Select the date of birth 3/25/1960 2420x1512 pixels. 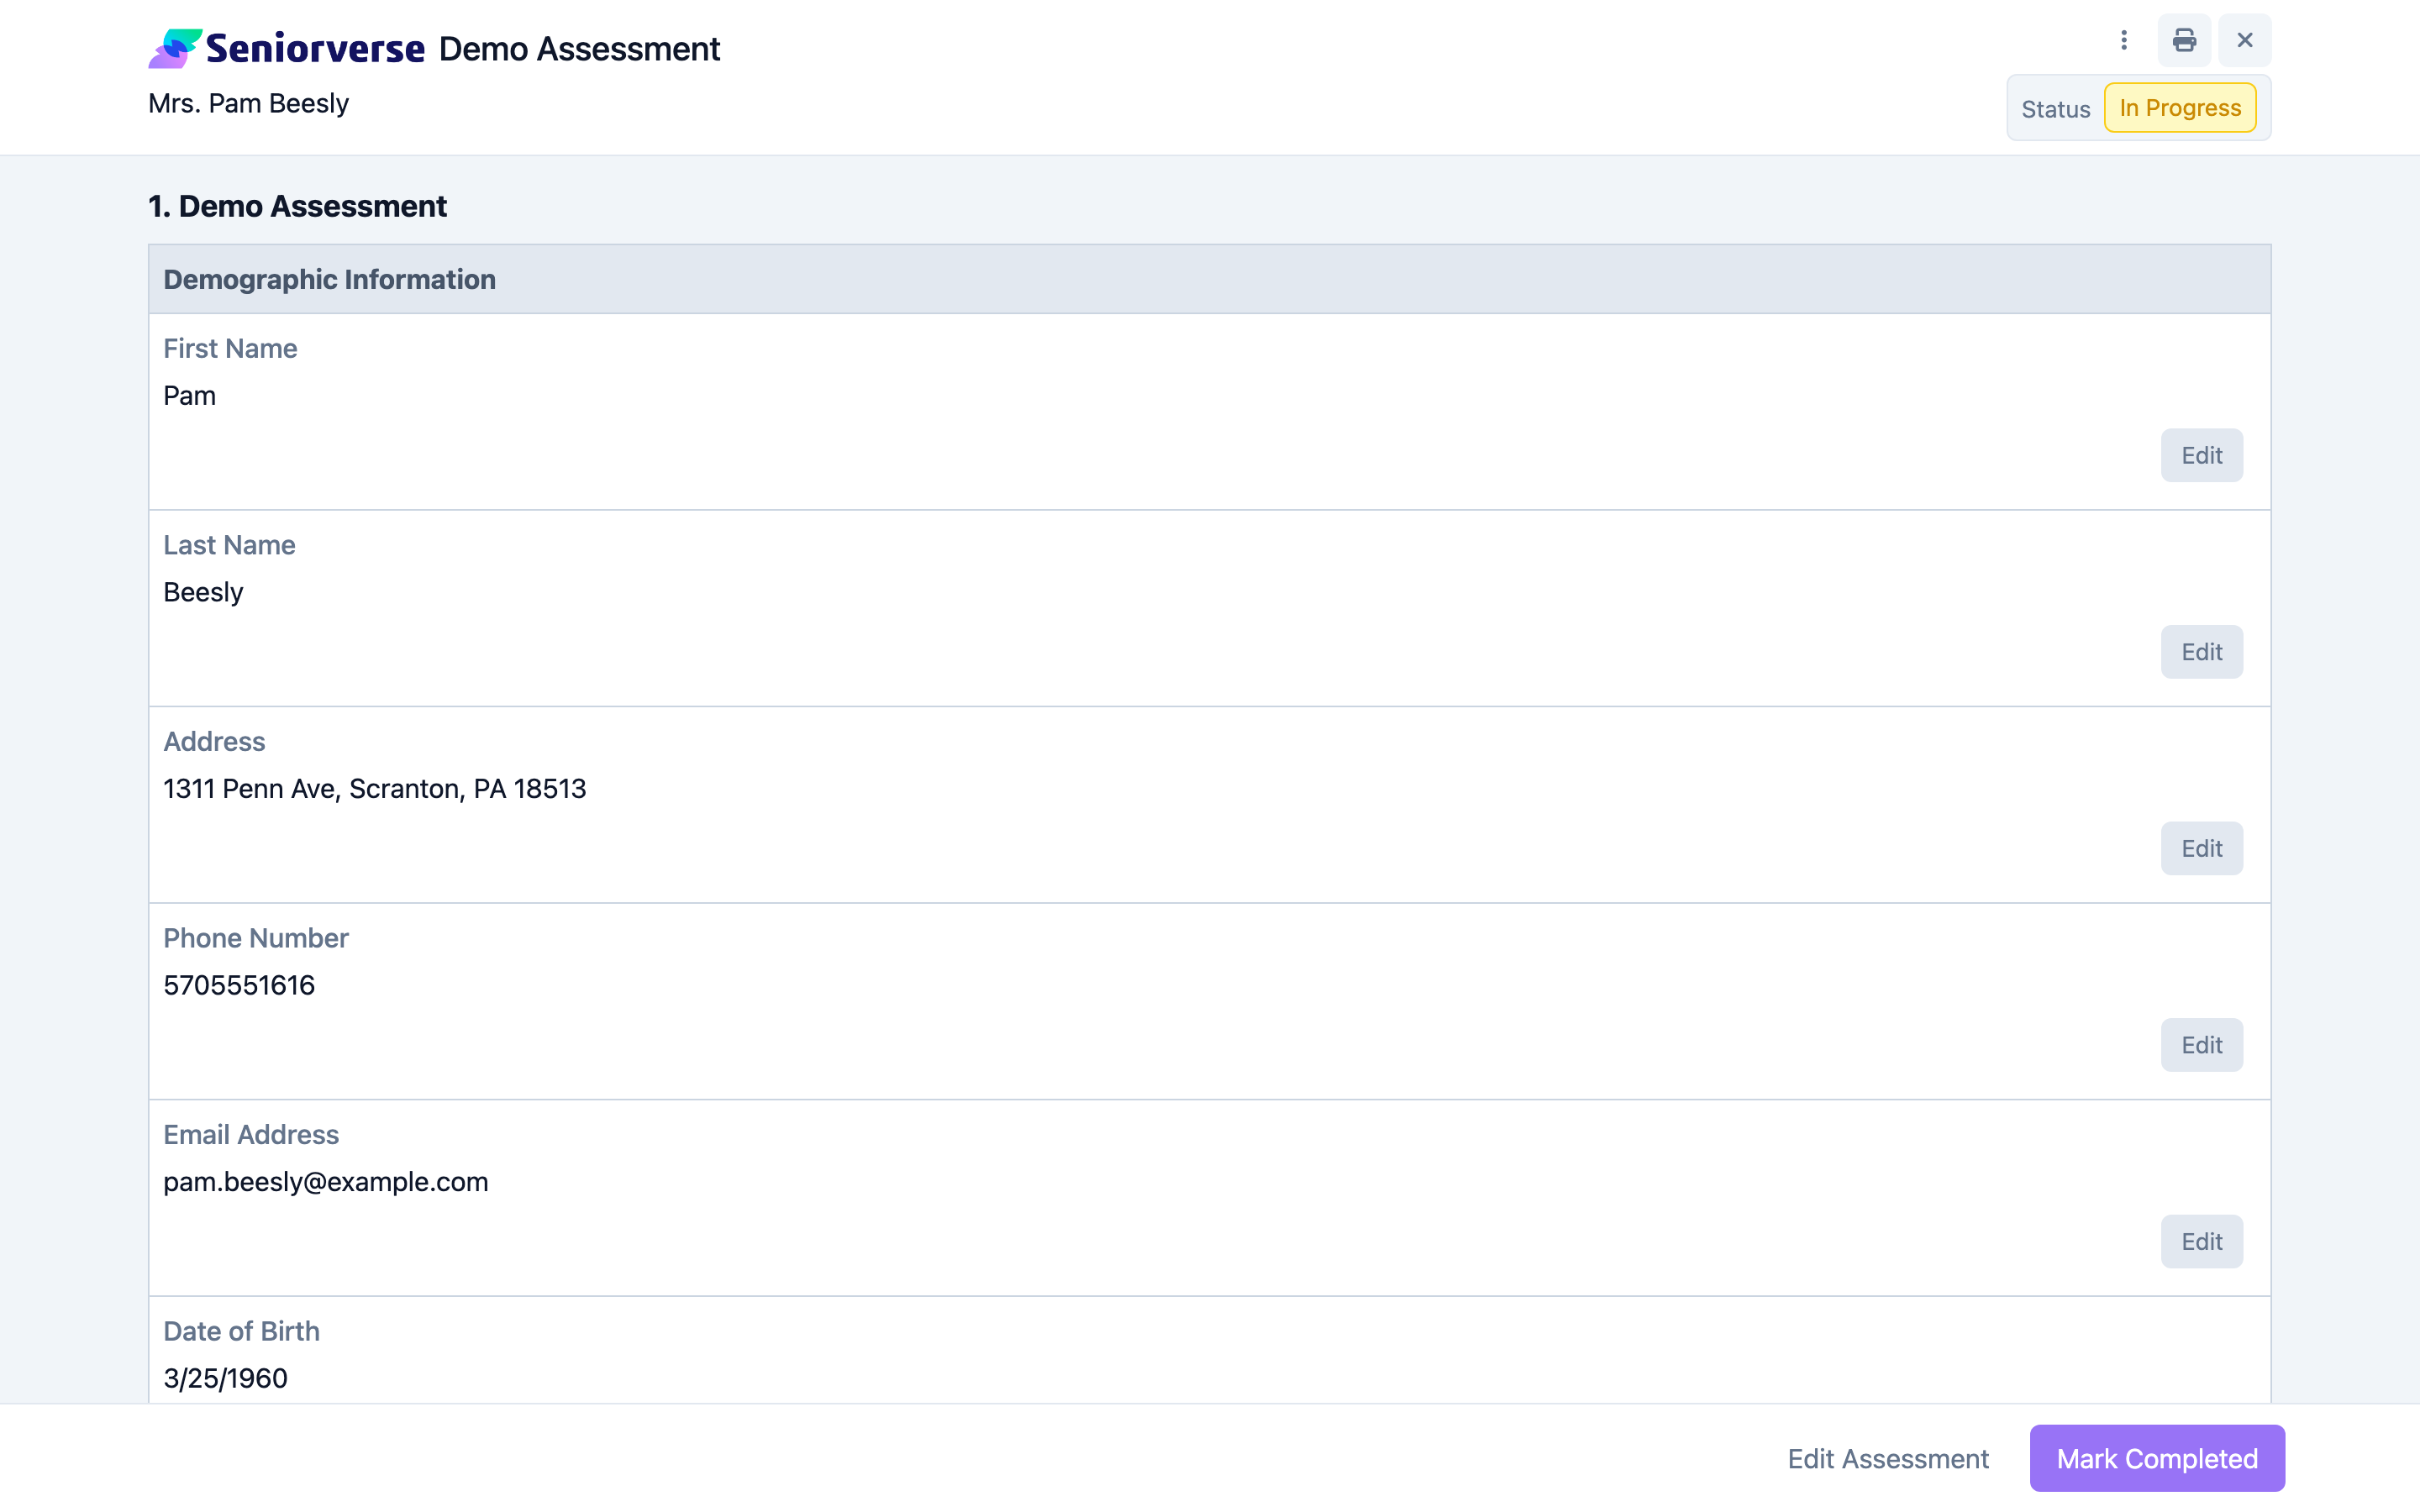pyautogui.click(x=225, y=1378)
